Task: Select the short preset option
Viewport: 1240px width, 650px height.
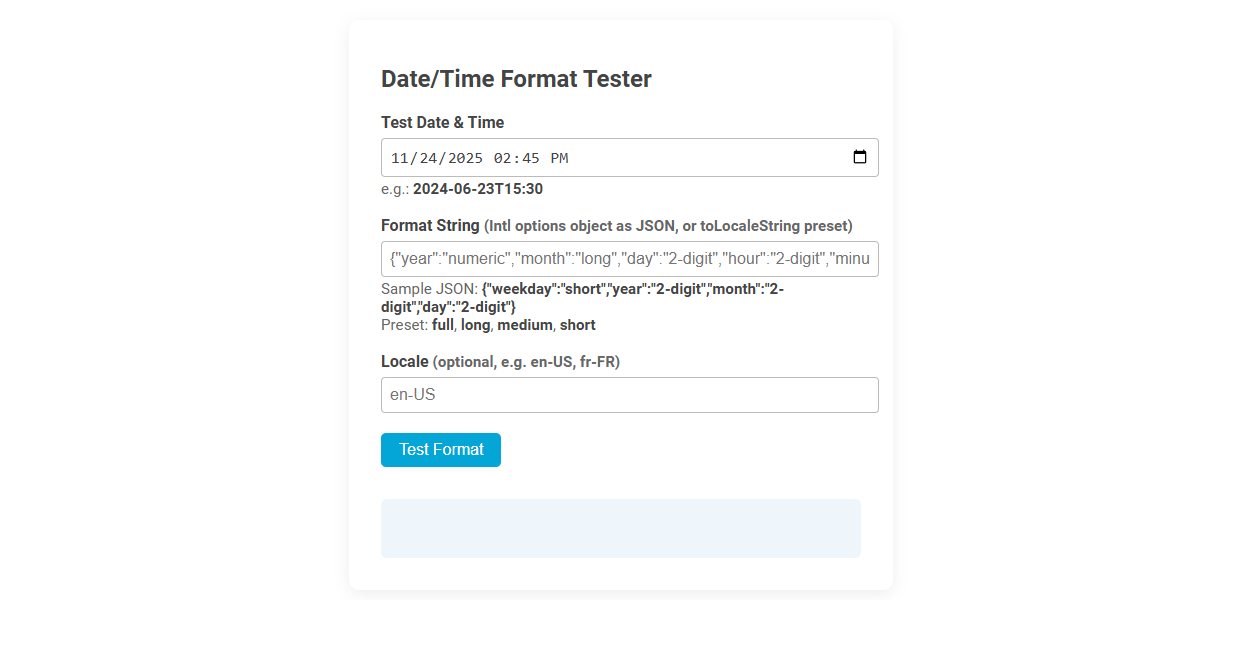Action: tap(577, 324)
